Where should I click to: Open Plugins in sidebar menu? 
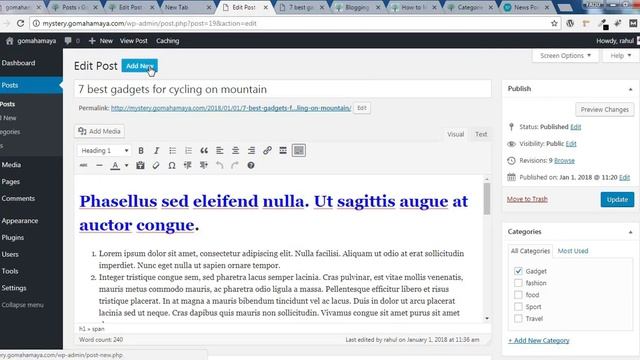[13, 238]
